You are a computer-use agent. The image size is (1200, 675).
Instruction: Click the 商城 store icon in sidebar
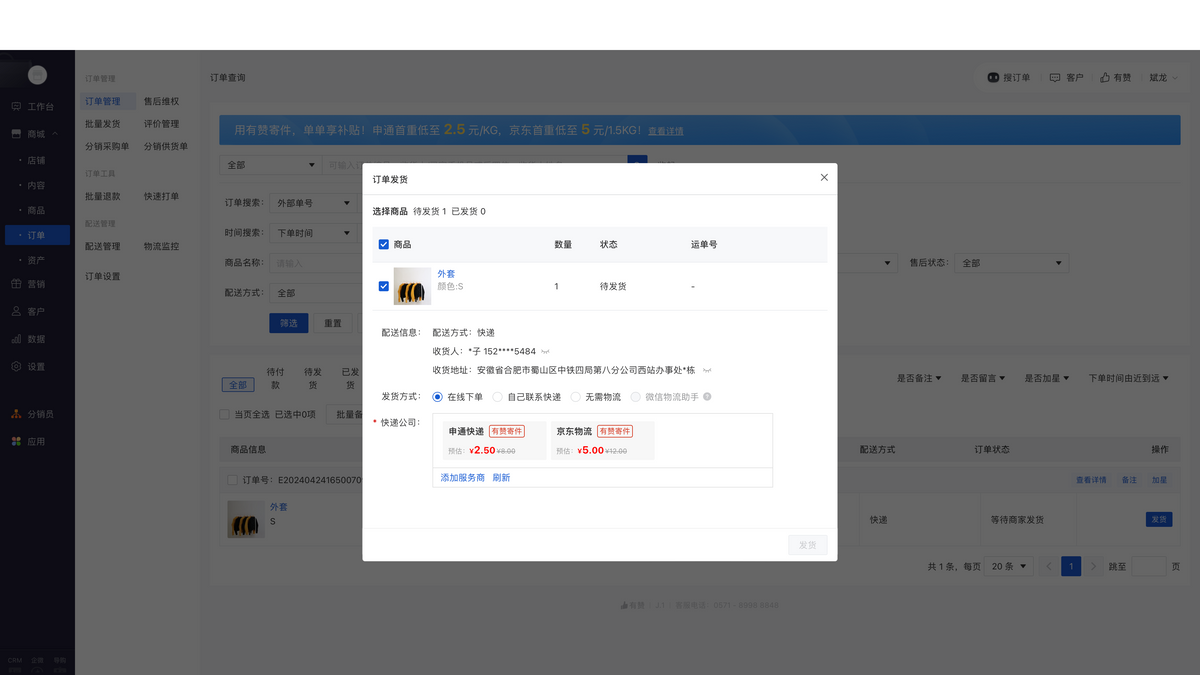coord(16,134)
